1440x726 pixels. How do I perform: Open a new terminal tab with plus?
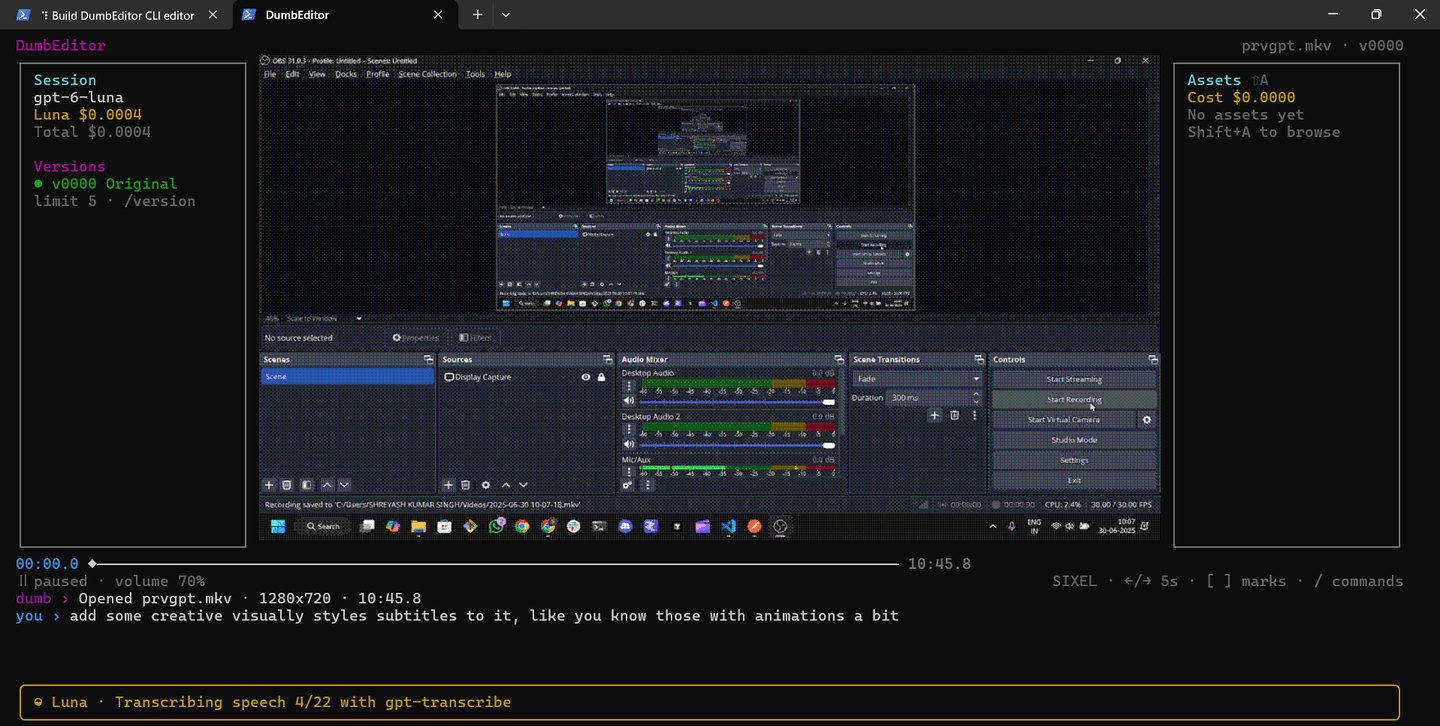click(477, 15)
